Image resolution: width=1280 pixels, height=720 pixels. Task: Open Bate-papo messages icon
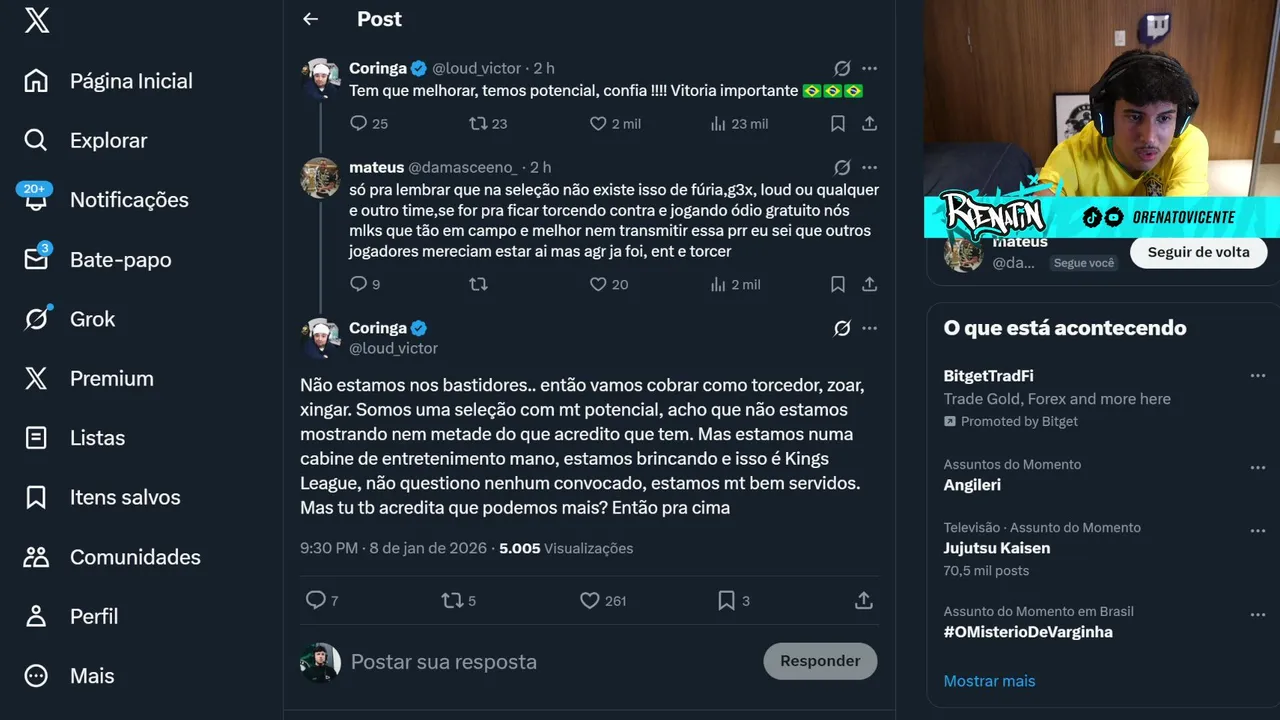tap(36, 259)
